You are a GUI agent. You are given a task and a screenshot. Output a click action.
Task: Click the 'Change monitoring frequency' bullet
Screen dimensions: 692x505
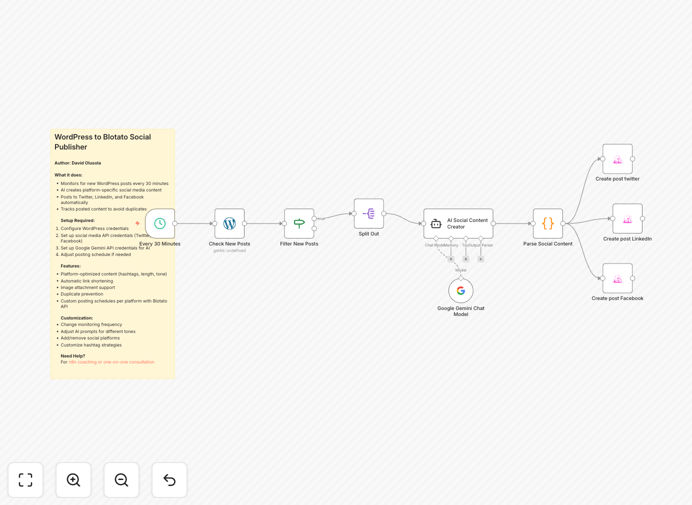click(91, 324)
